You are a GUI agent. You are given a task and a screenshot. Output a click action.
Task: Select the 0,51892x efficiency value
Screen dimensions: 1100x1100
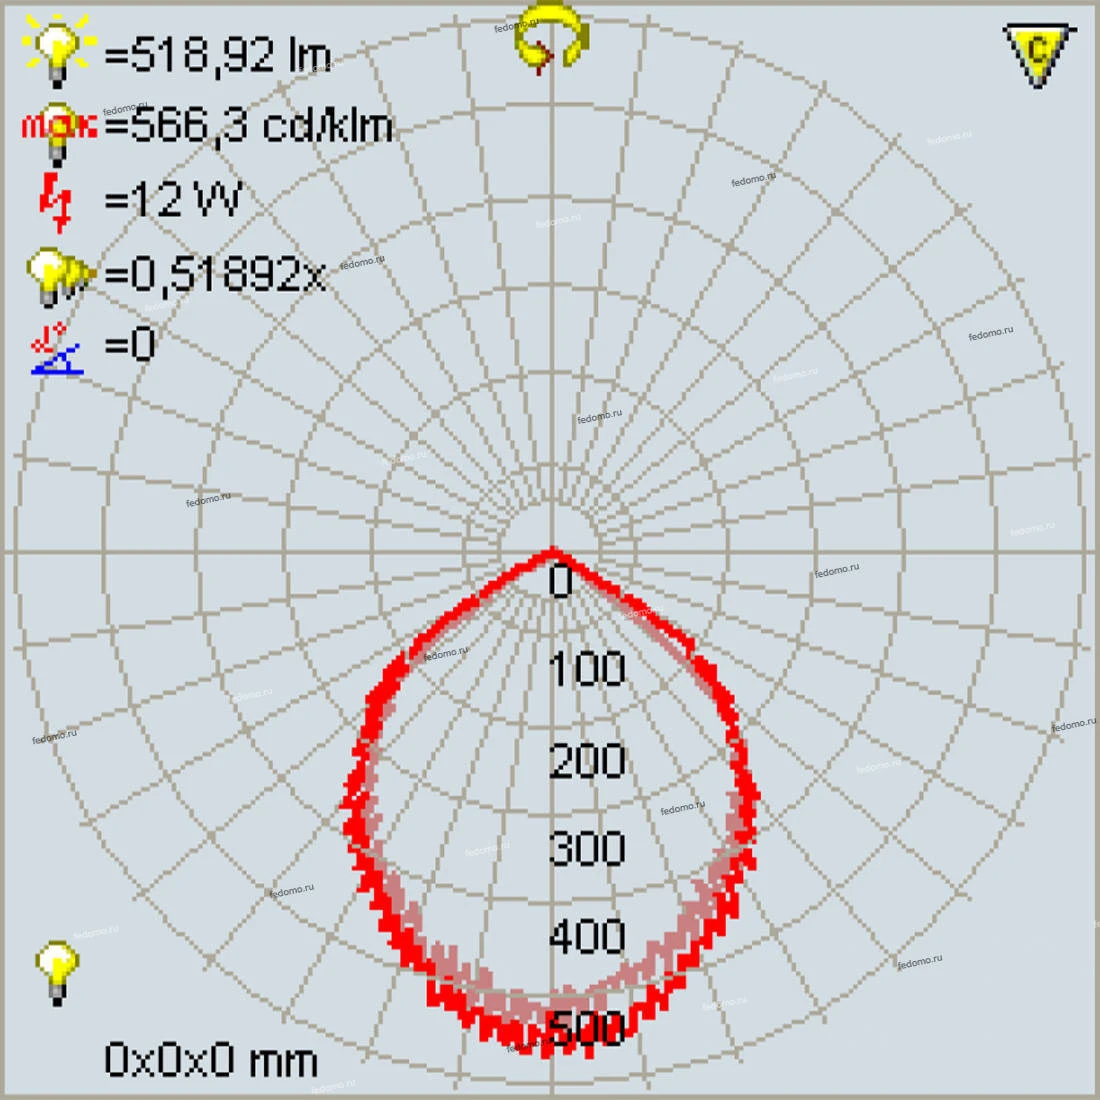pyautogui.click(x=215, y=274)
